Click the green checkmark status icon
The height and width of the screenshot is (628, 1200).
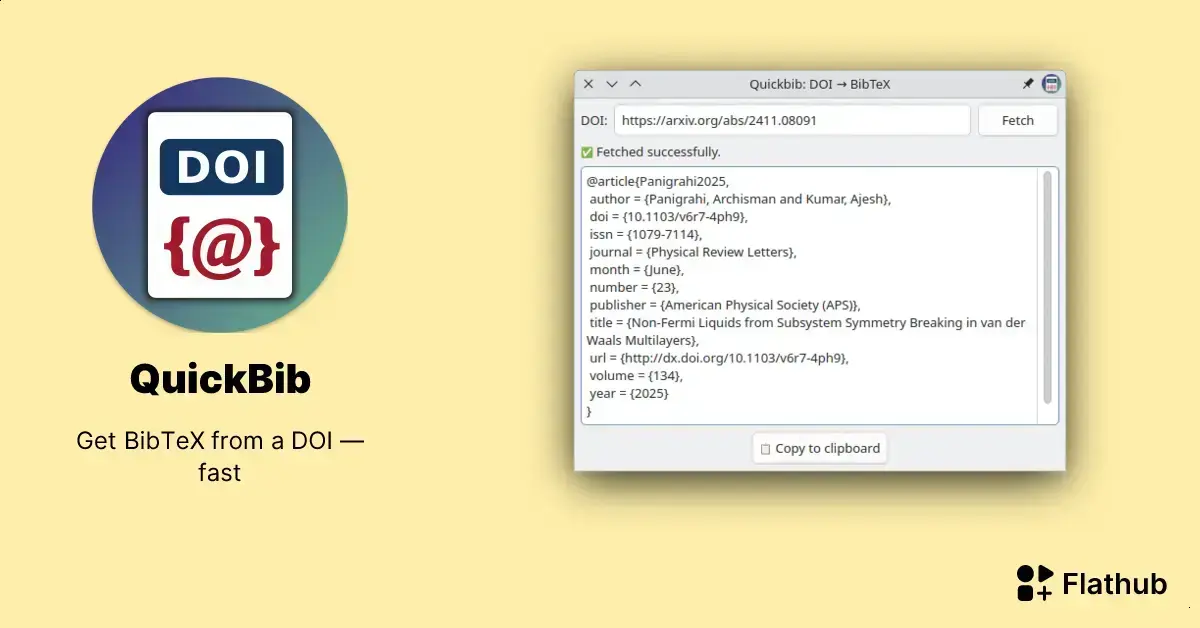pyautogui.click(x=587, y=152)
